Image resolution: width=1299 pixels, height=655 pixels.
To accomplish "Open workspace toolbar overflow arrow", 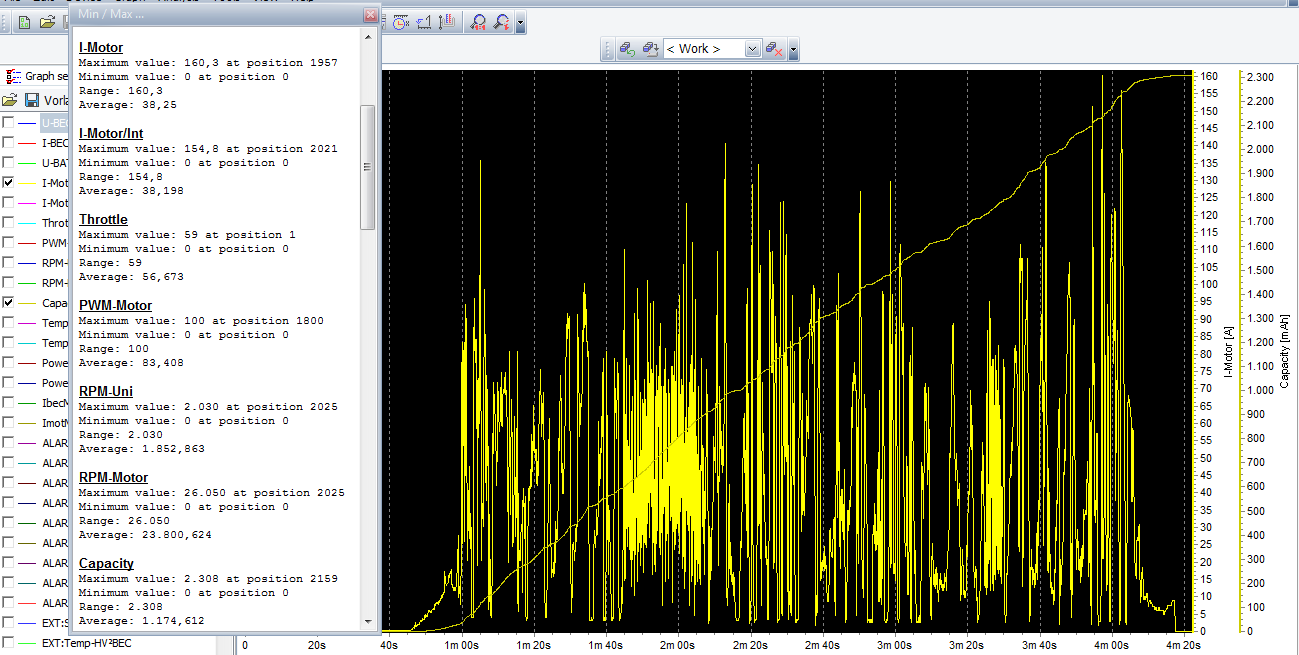I will (793, 49).
